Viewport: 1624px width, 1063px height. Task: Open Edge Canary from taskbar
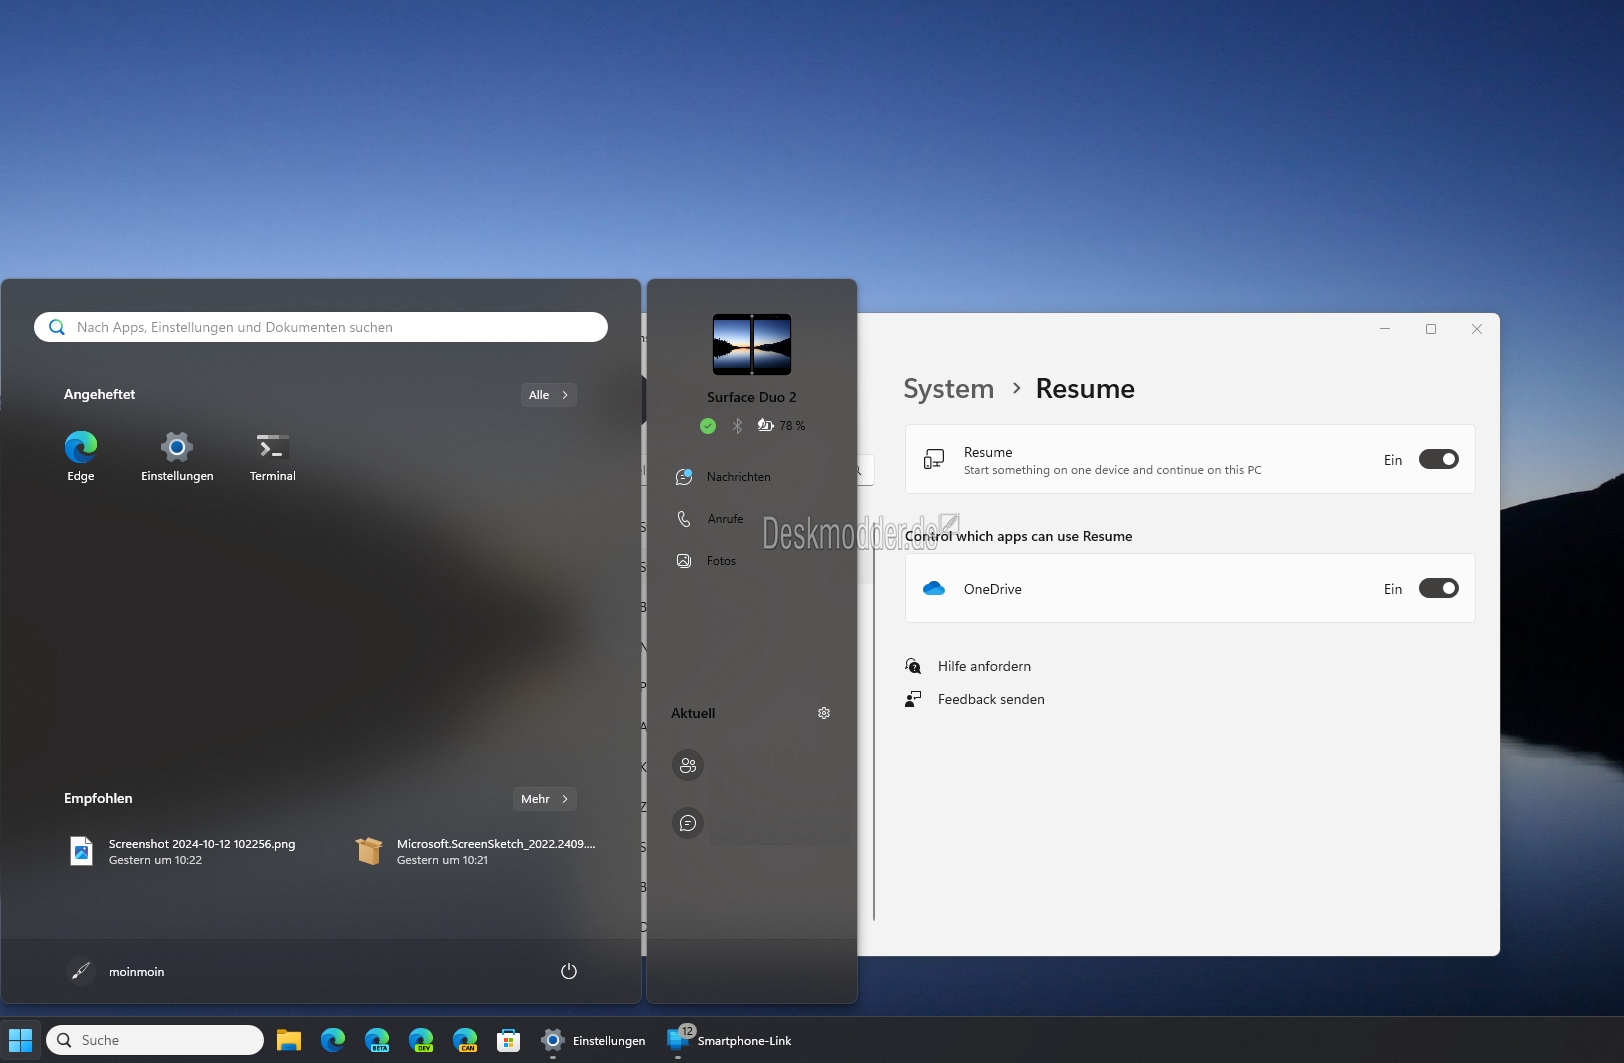pos(465,1040)
